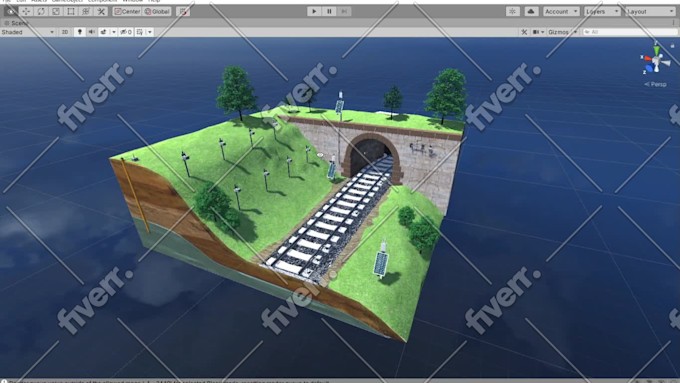Expand the scene effects dropdown arrow
This screenshot has height=383, width=680.
[114, 32]
